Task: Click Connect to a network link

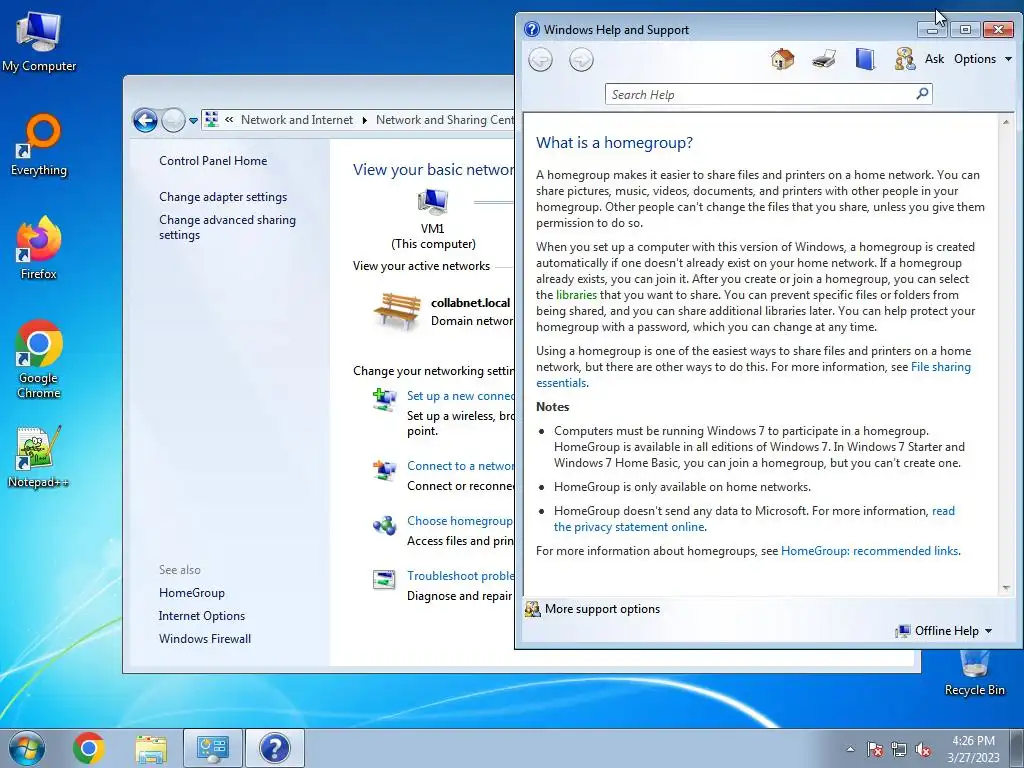Action: pos(460,466)
